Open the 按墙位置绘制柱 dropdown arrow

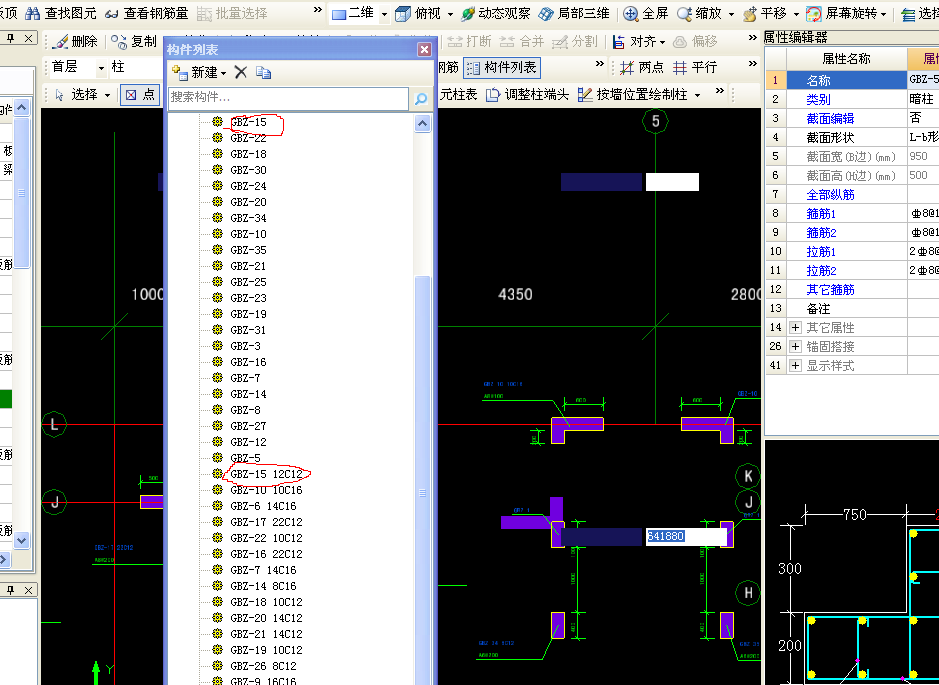(x=698, y=95)
